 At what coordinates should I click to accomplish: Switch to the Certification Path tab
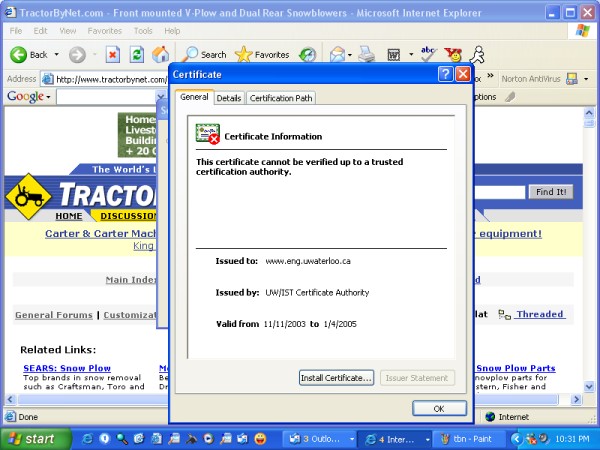click(x=281, y=98)
